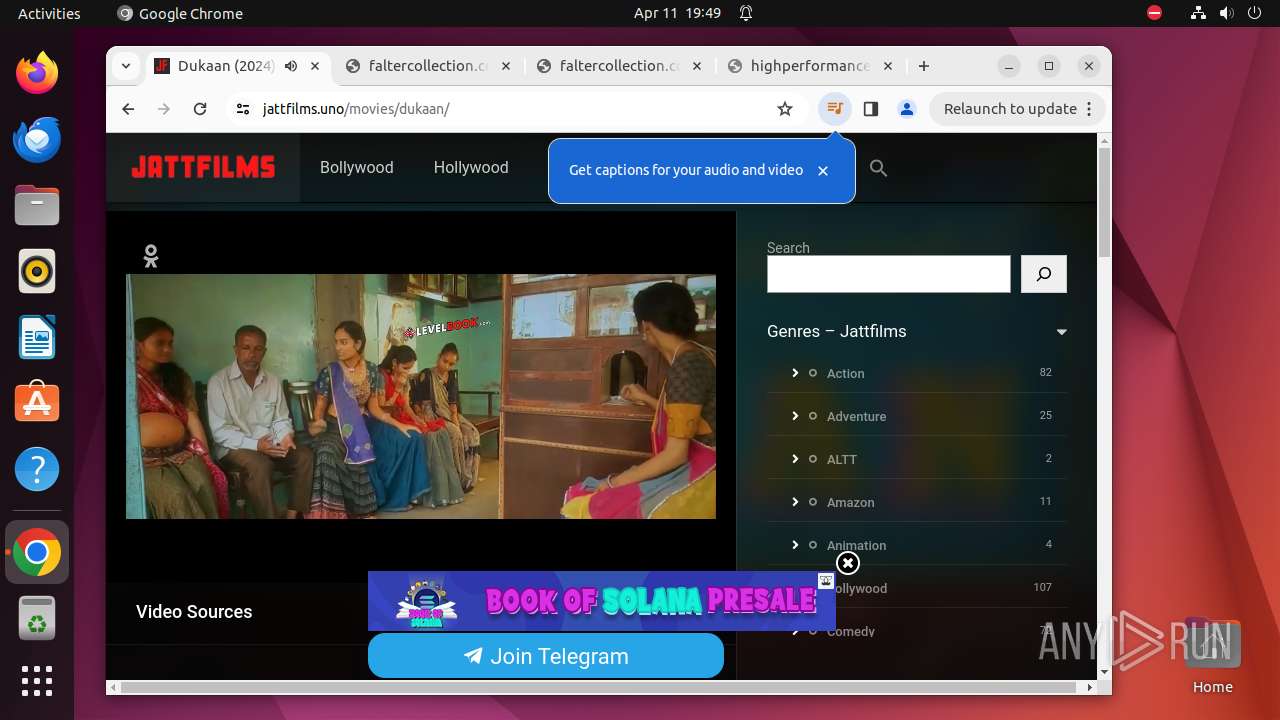This screenshot has height=720, width=1280.
Task: Expand the ALTT genre chevron
Action: pyautogui.click(x=795, y=459)
